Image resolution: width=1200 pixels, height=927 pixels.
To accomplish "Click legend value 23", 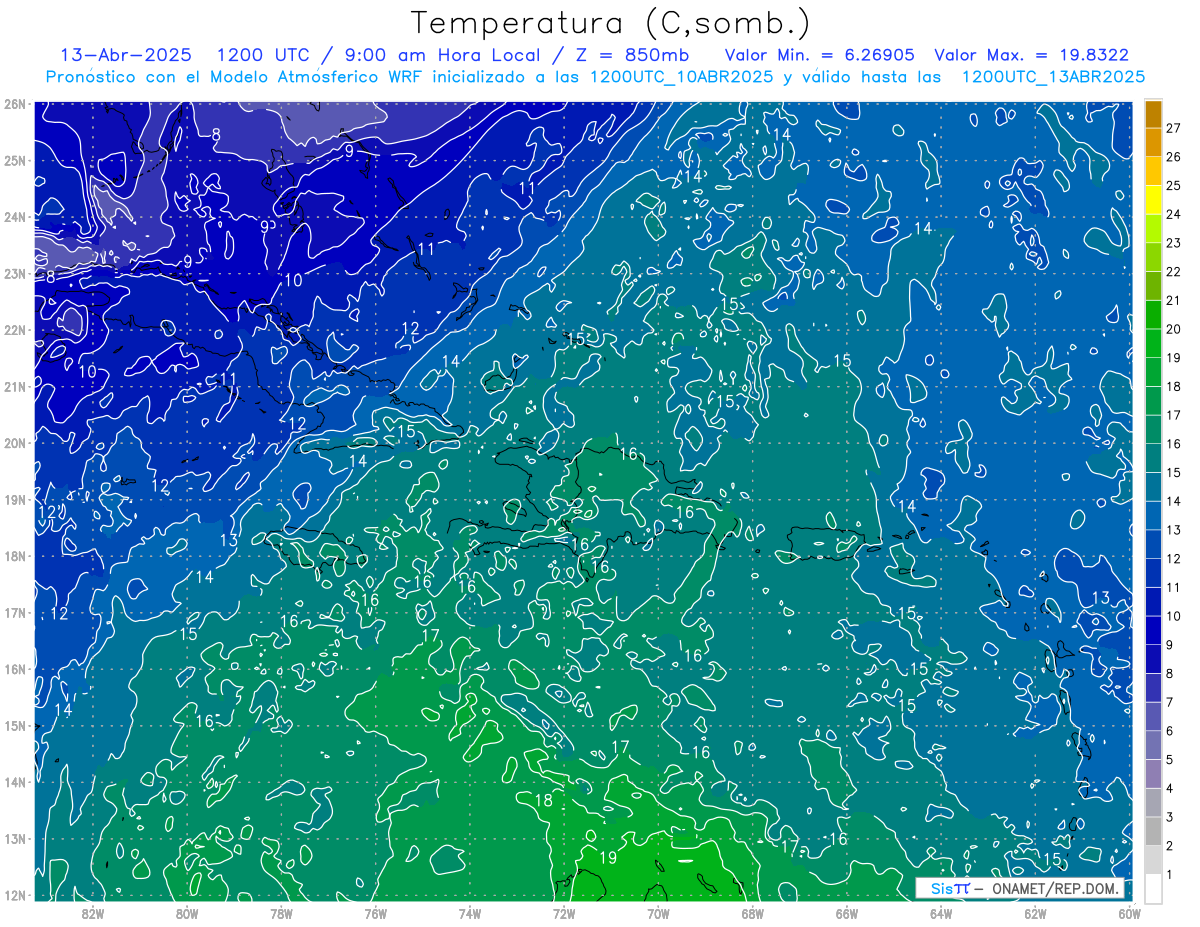I will pos(1174,243).
